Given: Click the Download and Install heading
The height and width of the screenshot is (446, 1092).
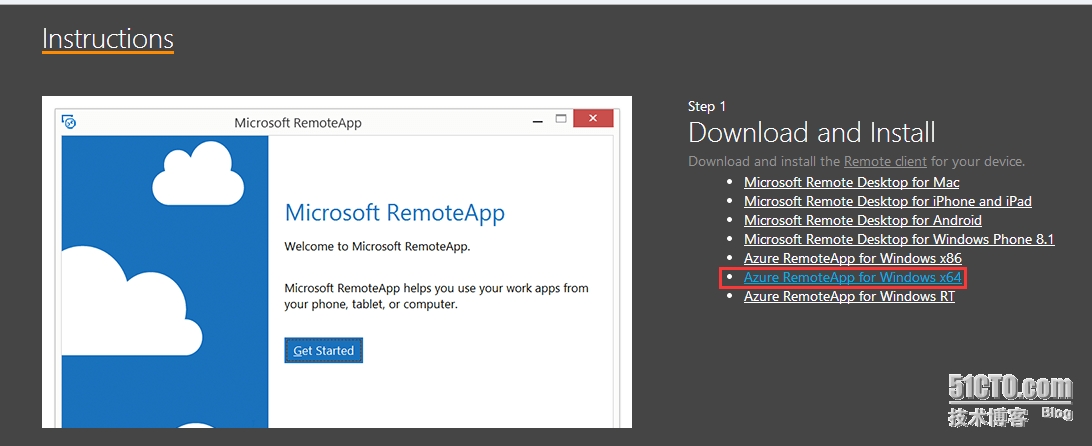Looking at the screenshot, I should (x=811, y=132).
